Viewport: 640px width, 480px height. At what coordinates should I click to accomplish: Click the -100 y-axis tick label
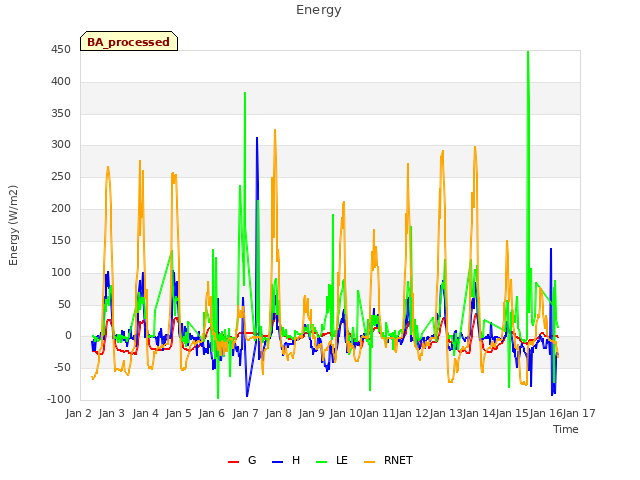click(59, 399)
